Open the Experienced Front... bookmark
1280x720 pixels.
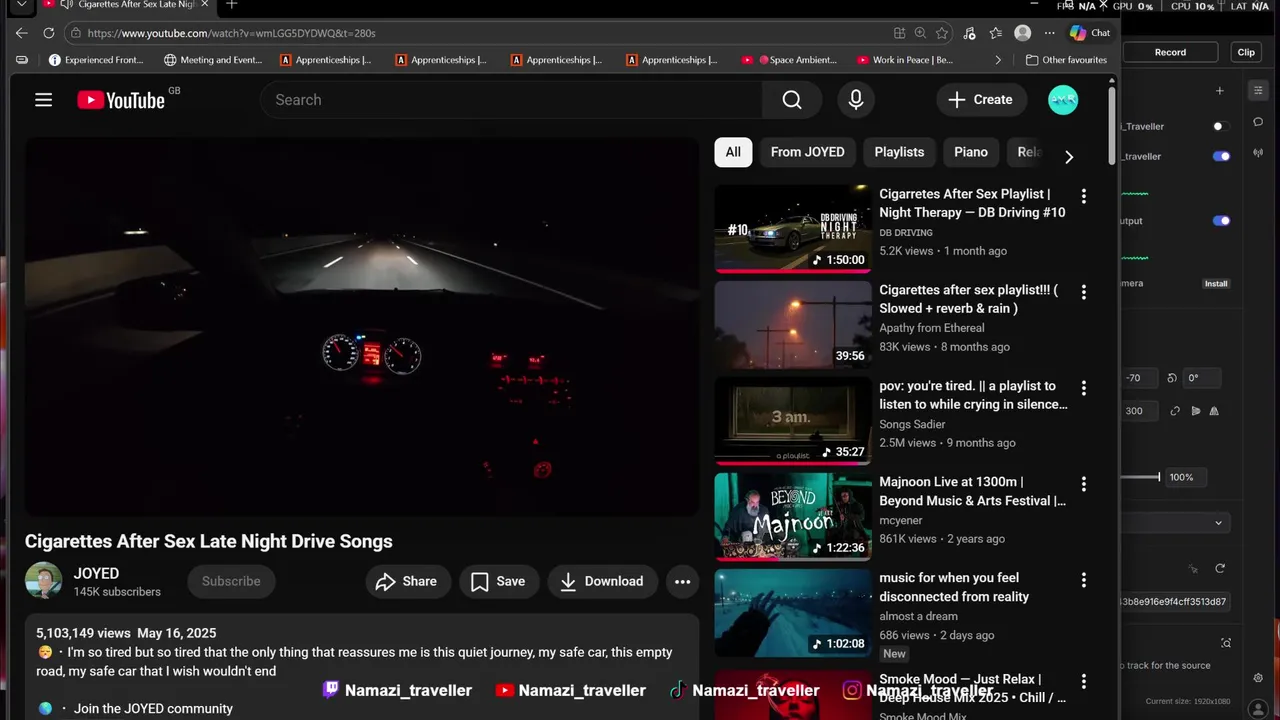95,60
